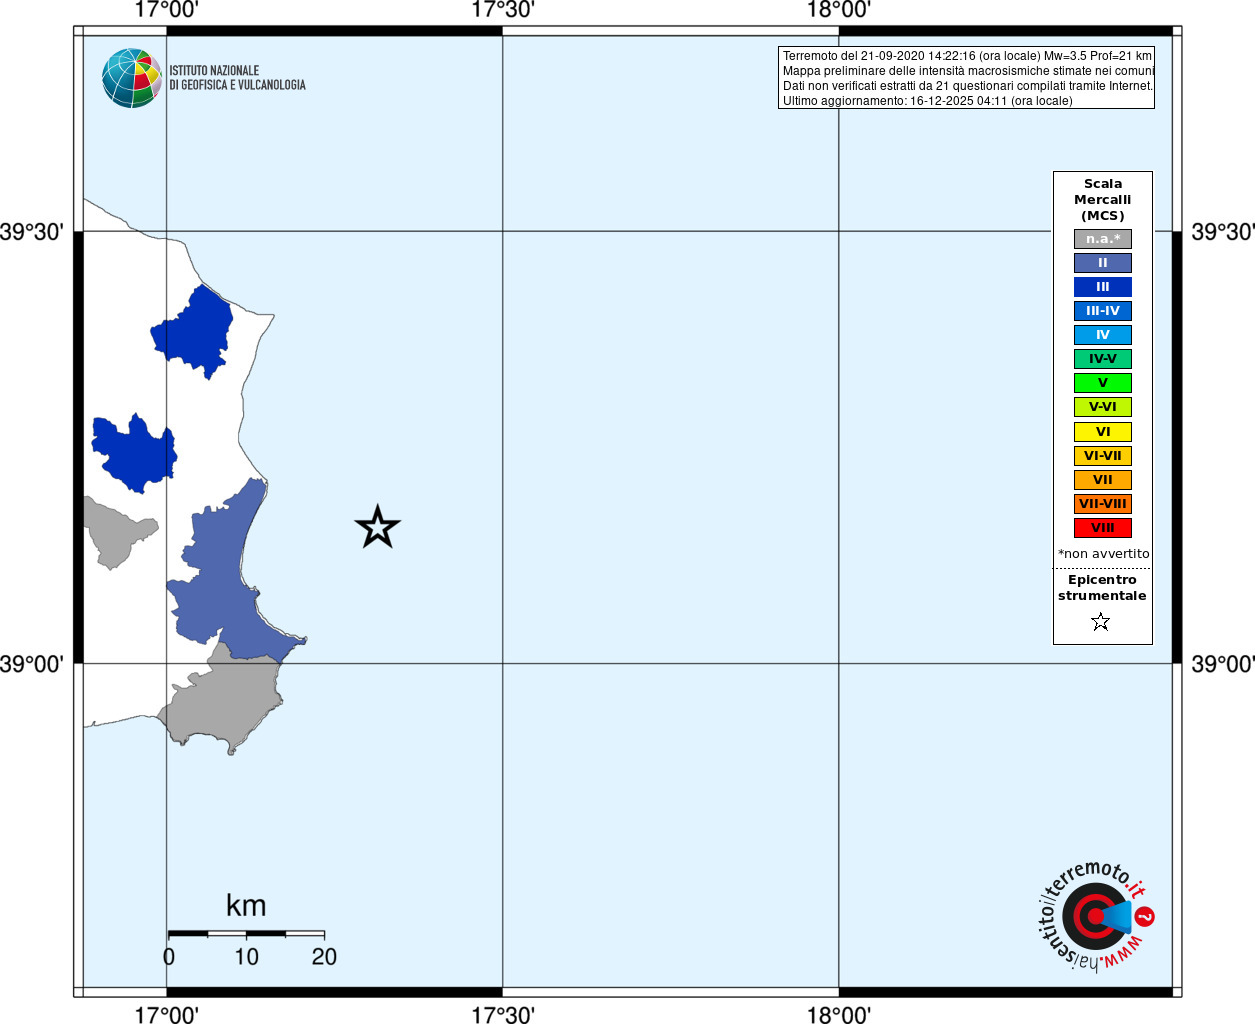
Task: Click the INGV globe logo
Action: (132, 78)
